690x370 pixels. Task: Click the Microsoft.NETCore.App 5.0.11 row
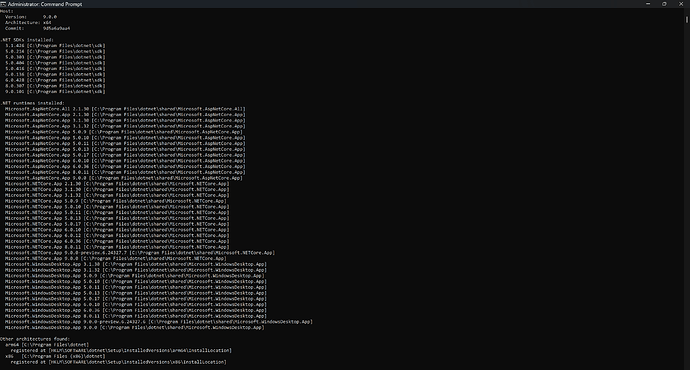(117, 212)
